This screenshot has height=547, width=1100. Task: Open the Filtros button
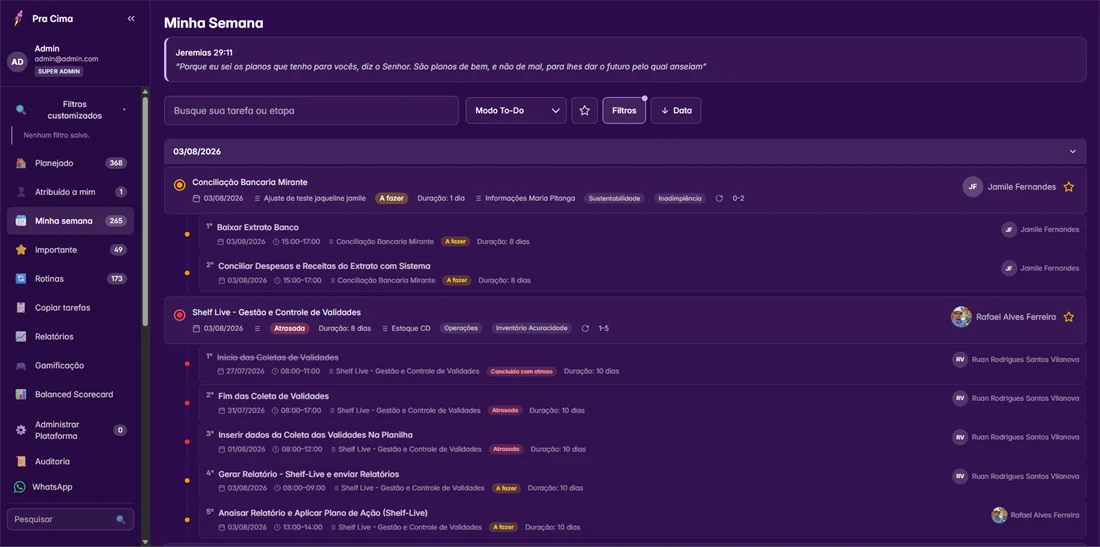click(x=624, y=110)
